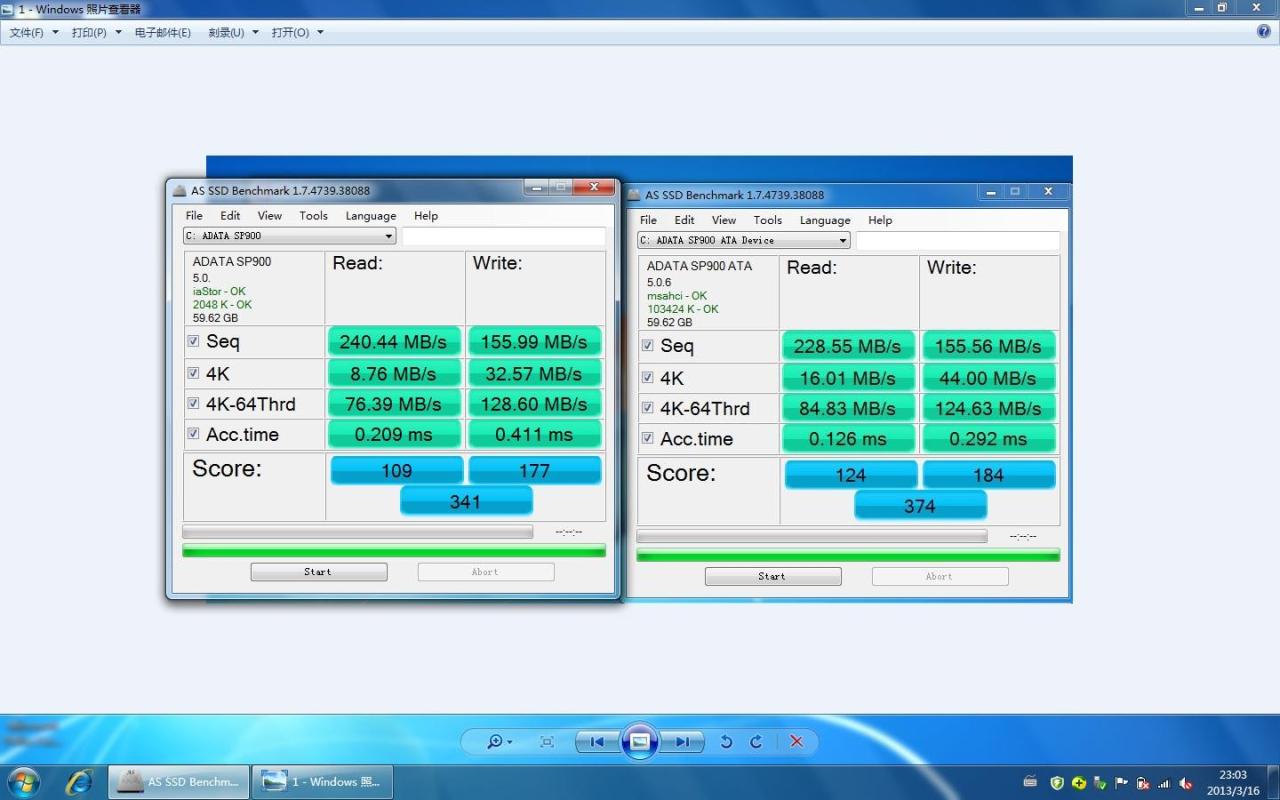Click the actual size fit-to-window icon
The height and width of the screenshot is (800, 1280).
pos(547,742)
